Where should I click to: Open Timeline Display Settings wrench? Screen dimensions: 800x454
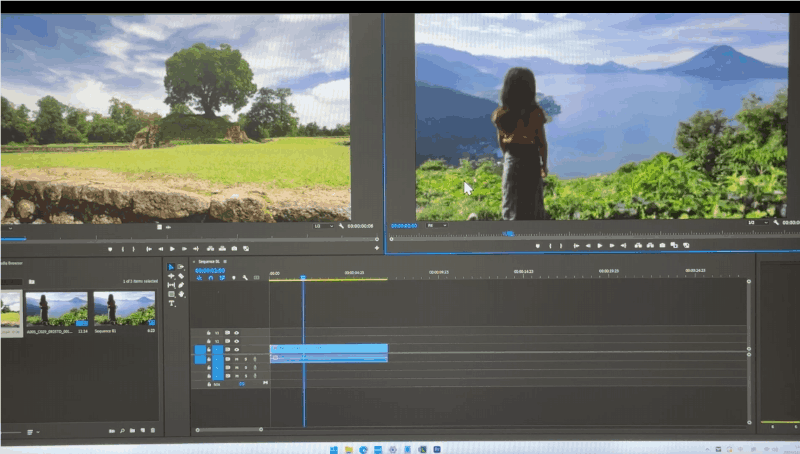(x=245, y=278)
